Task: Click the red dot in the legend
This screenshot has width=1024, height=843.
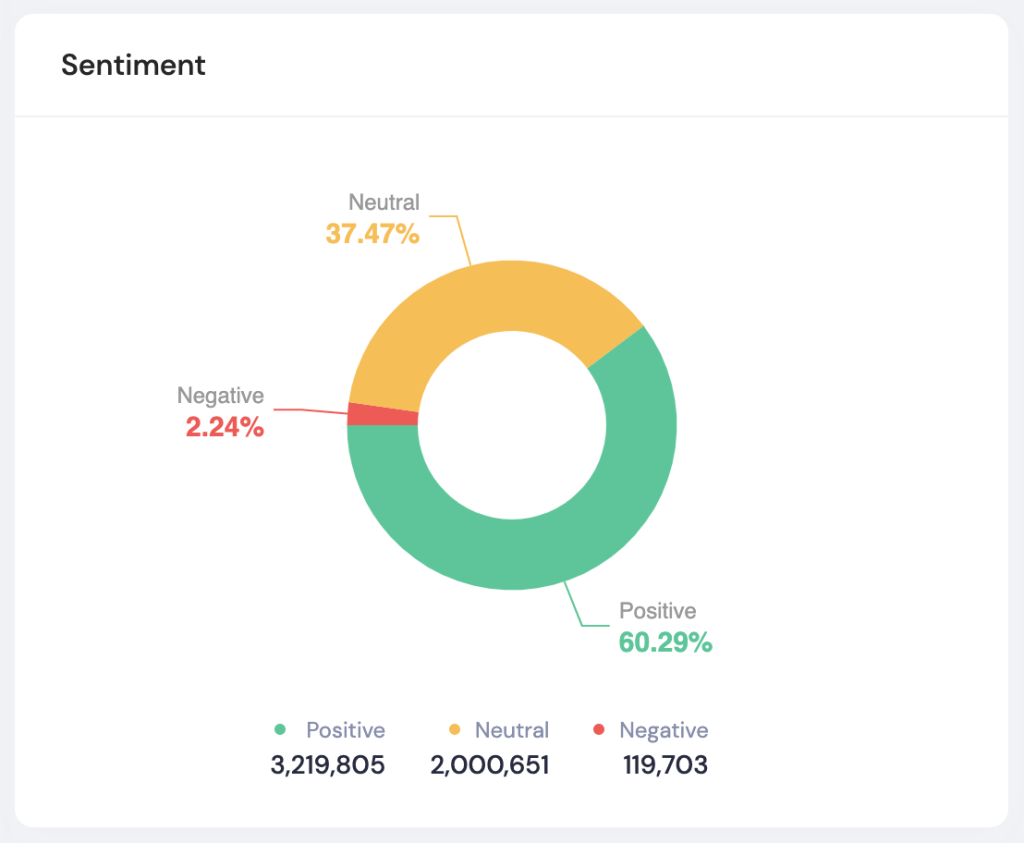Action: (x=599, y=730)
